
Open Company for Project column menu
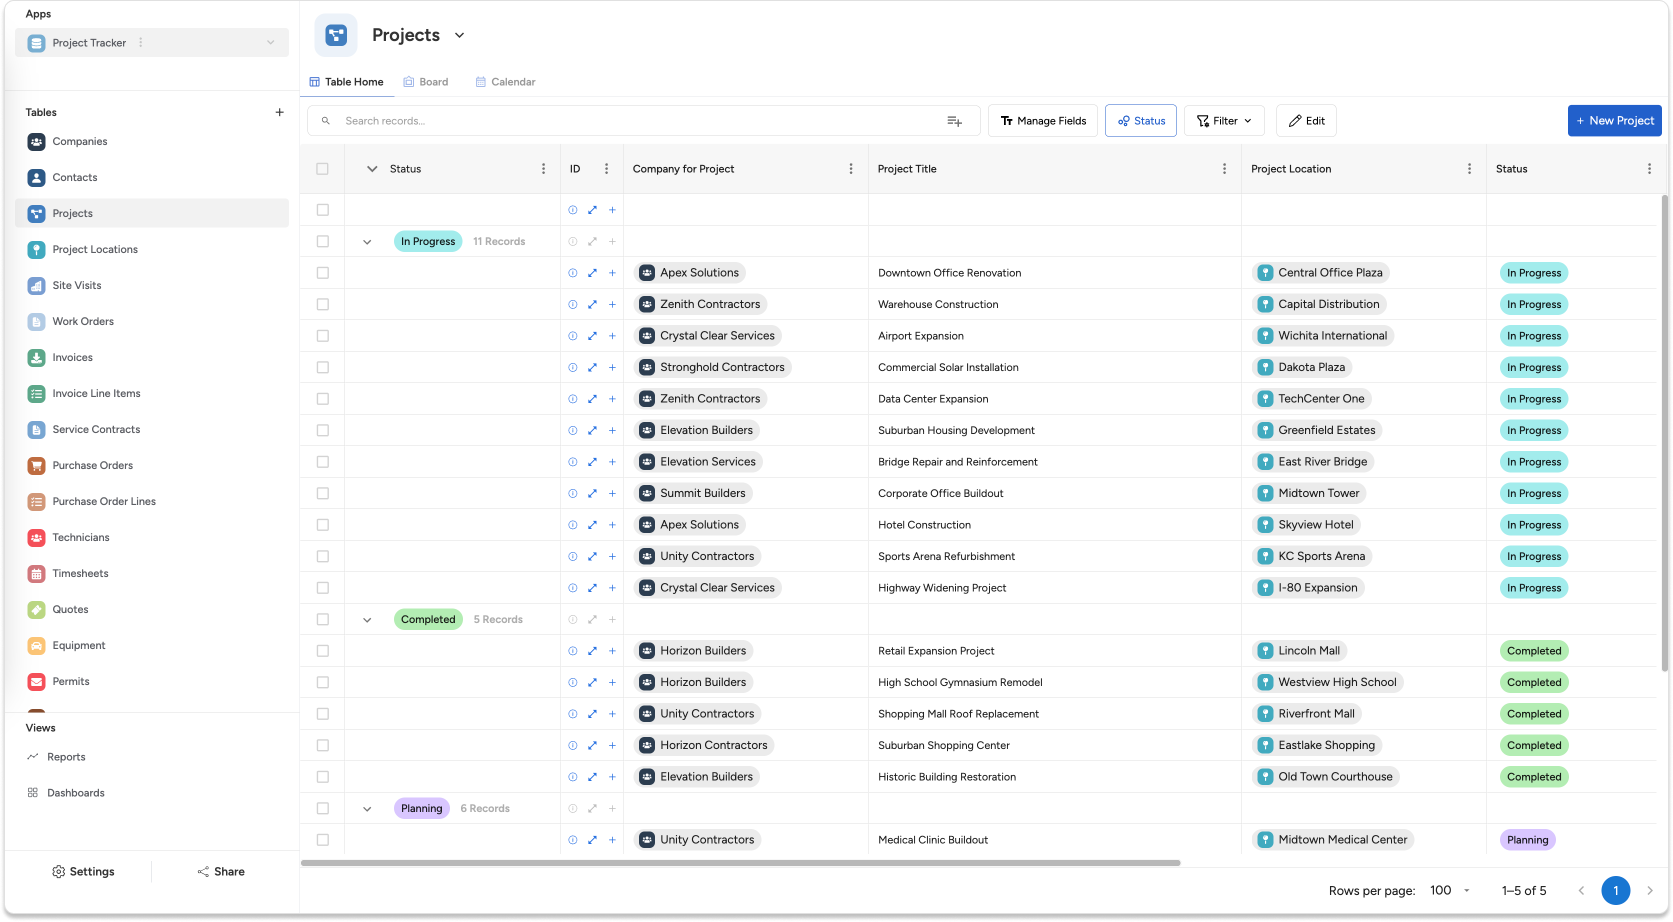coord(851,169)
